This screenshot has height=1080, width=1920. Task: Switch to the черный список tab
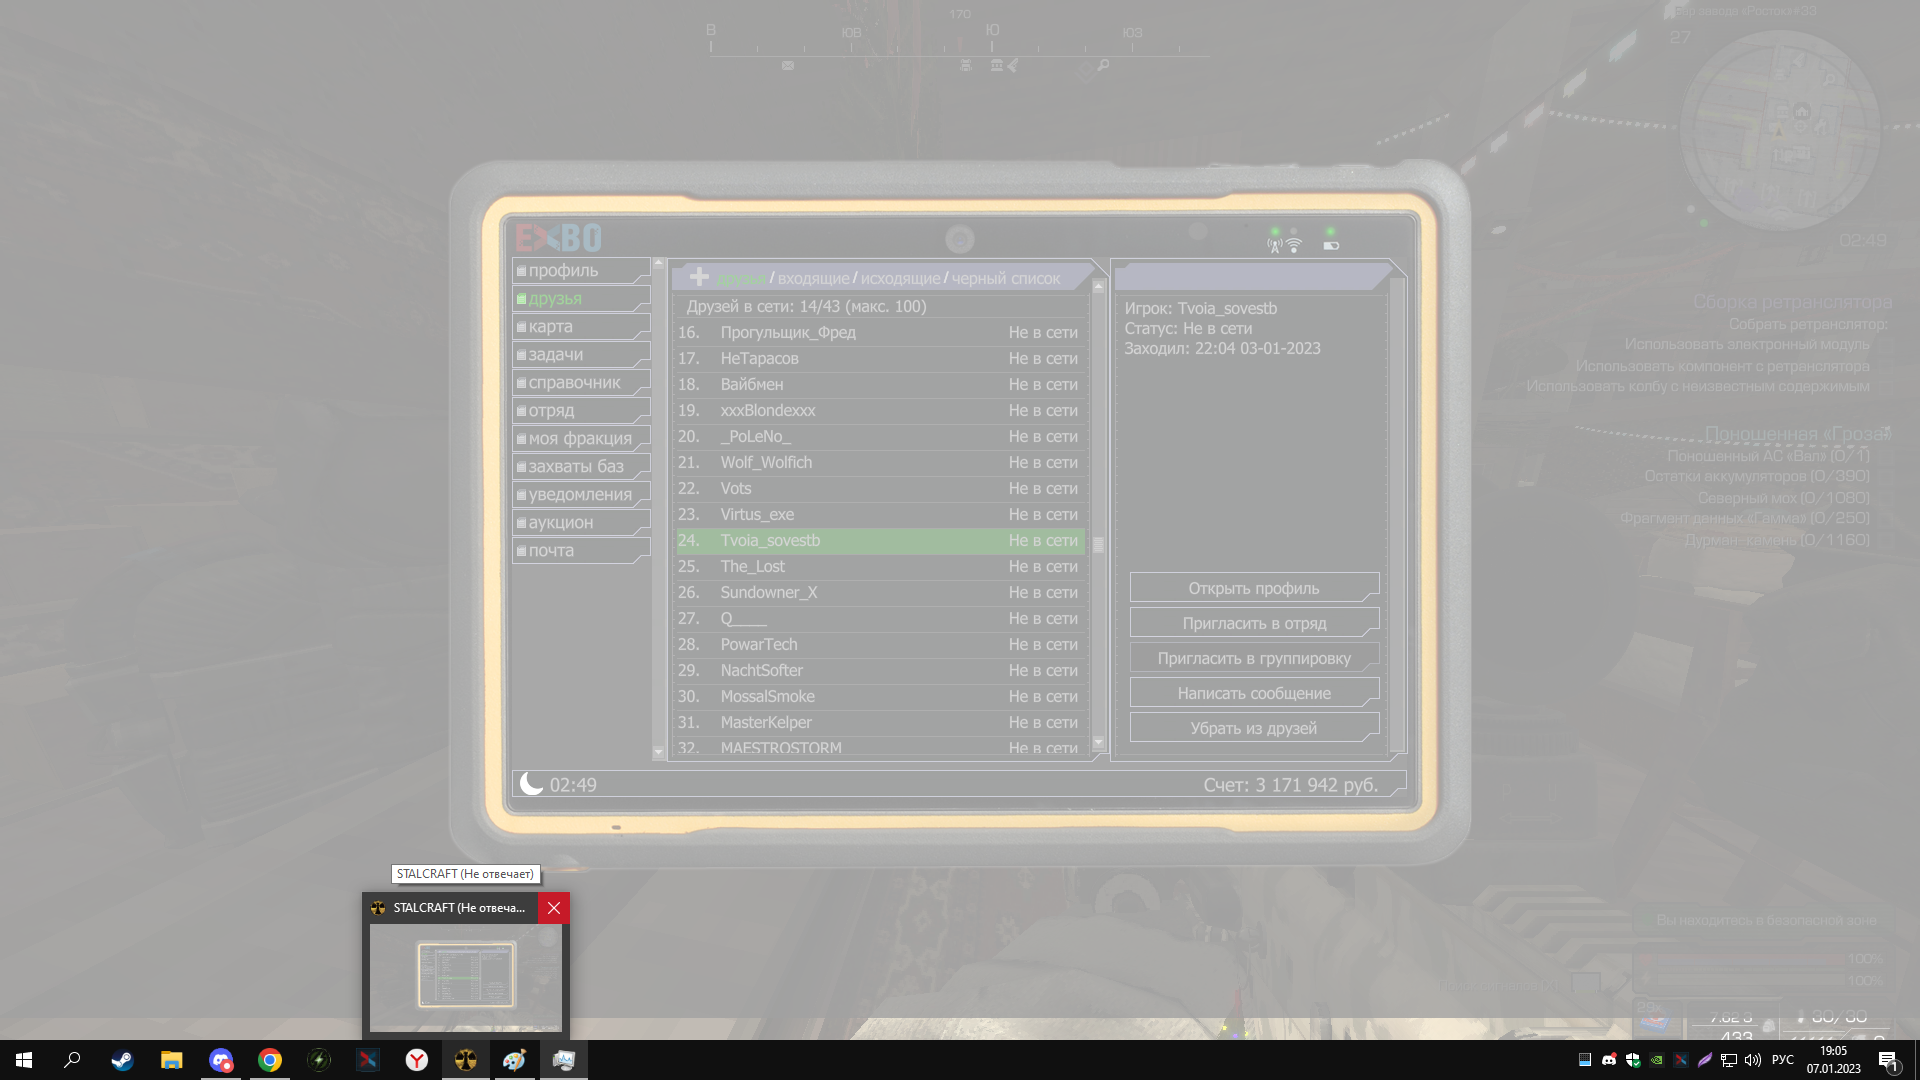pos(1005,279)
